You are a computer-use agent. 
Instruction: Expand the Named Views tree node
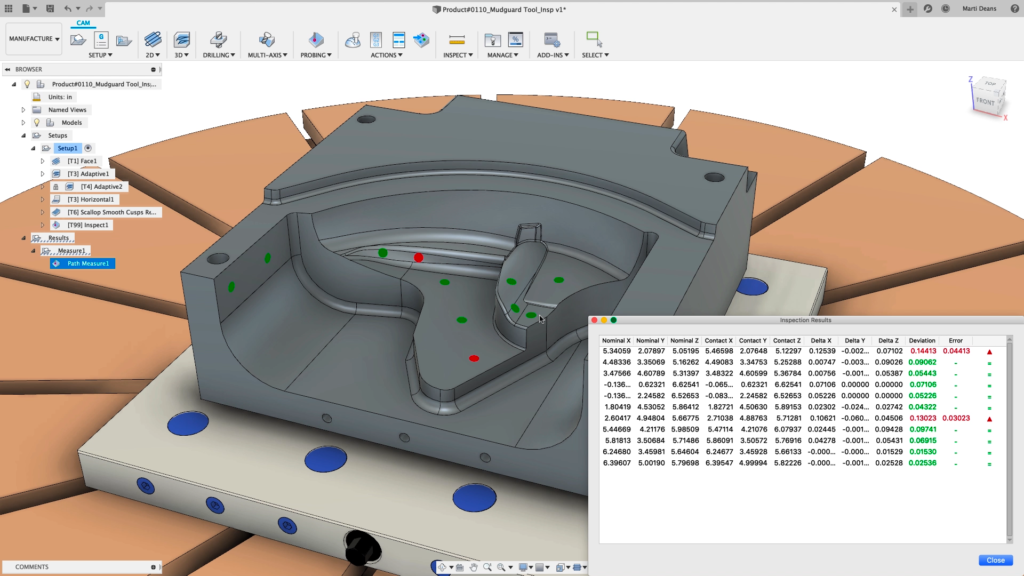point(23,110)
